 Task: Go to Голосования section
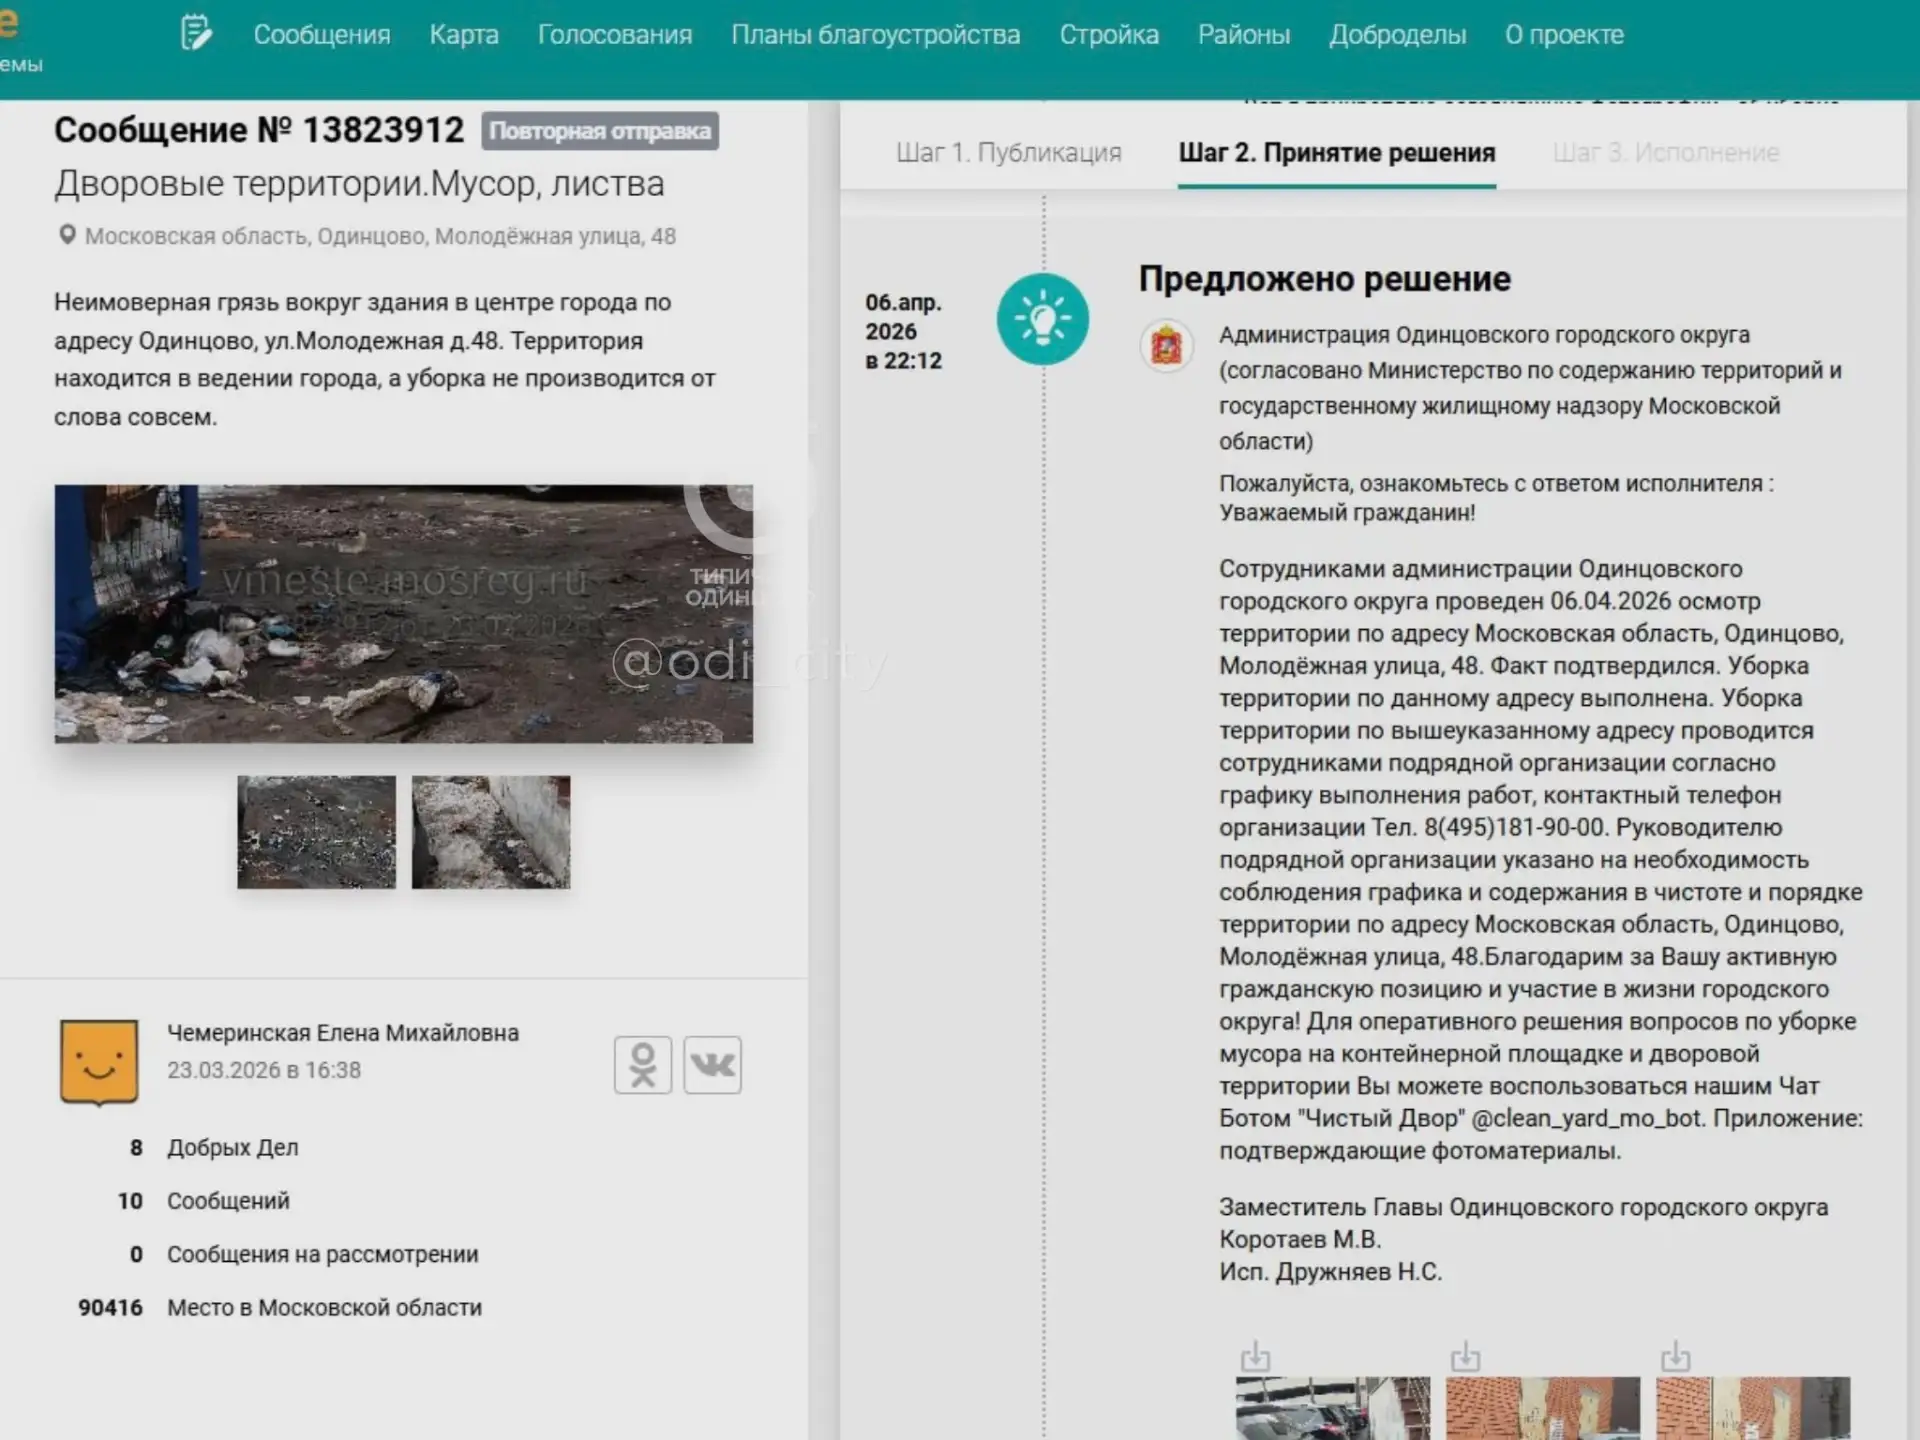click(615, 35)
